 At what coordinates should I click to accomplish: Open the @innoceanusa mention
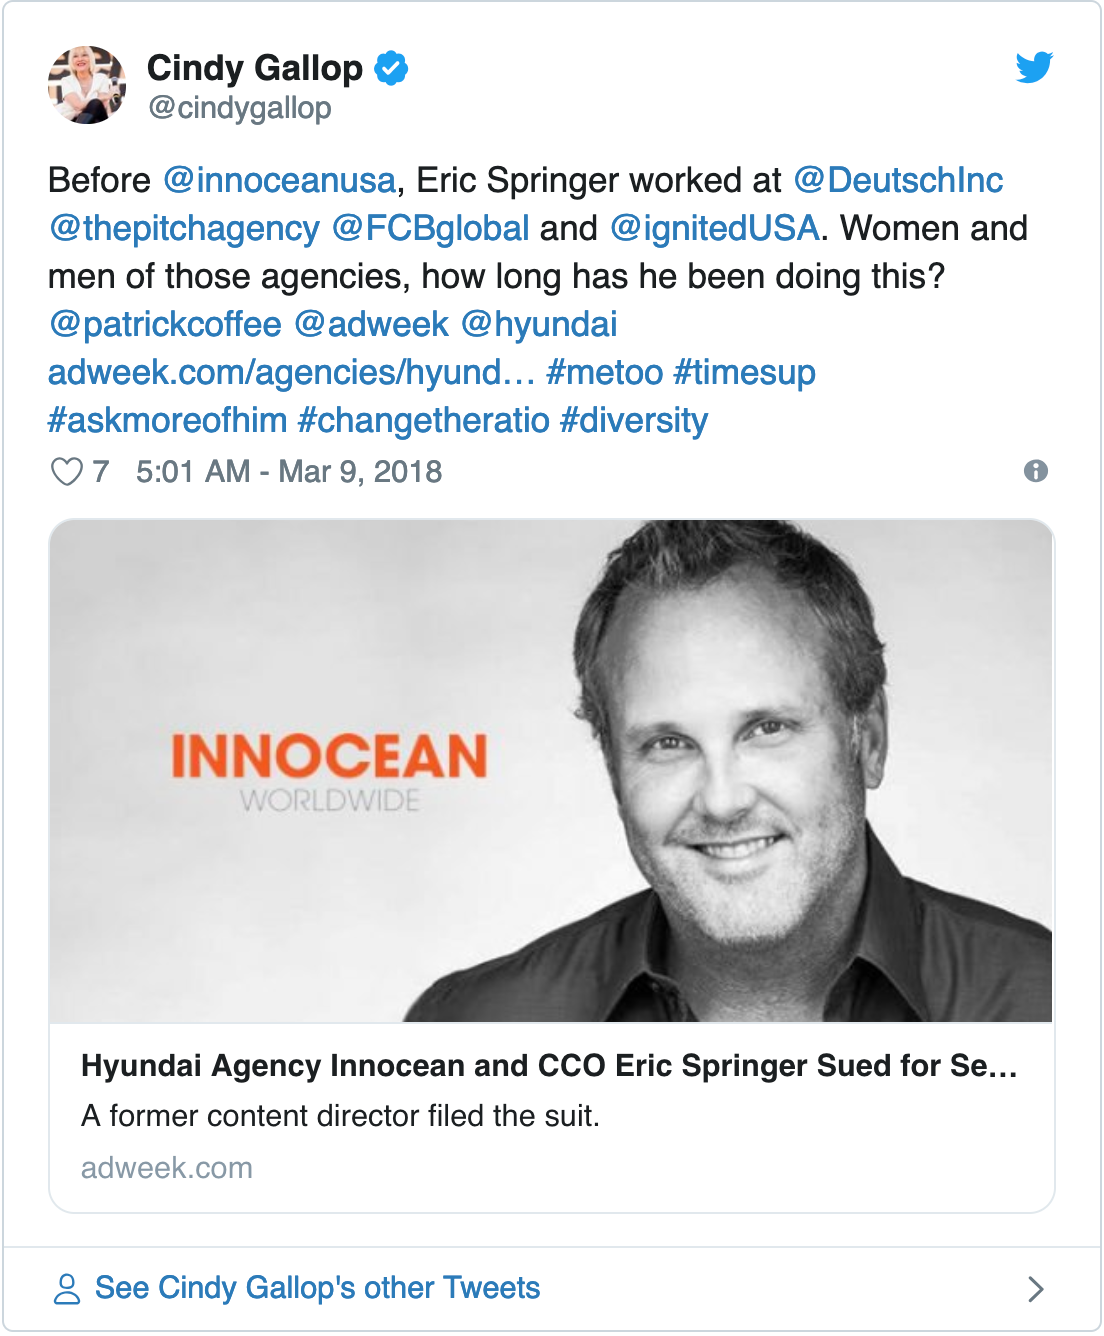(x=279, y=180)
